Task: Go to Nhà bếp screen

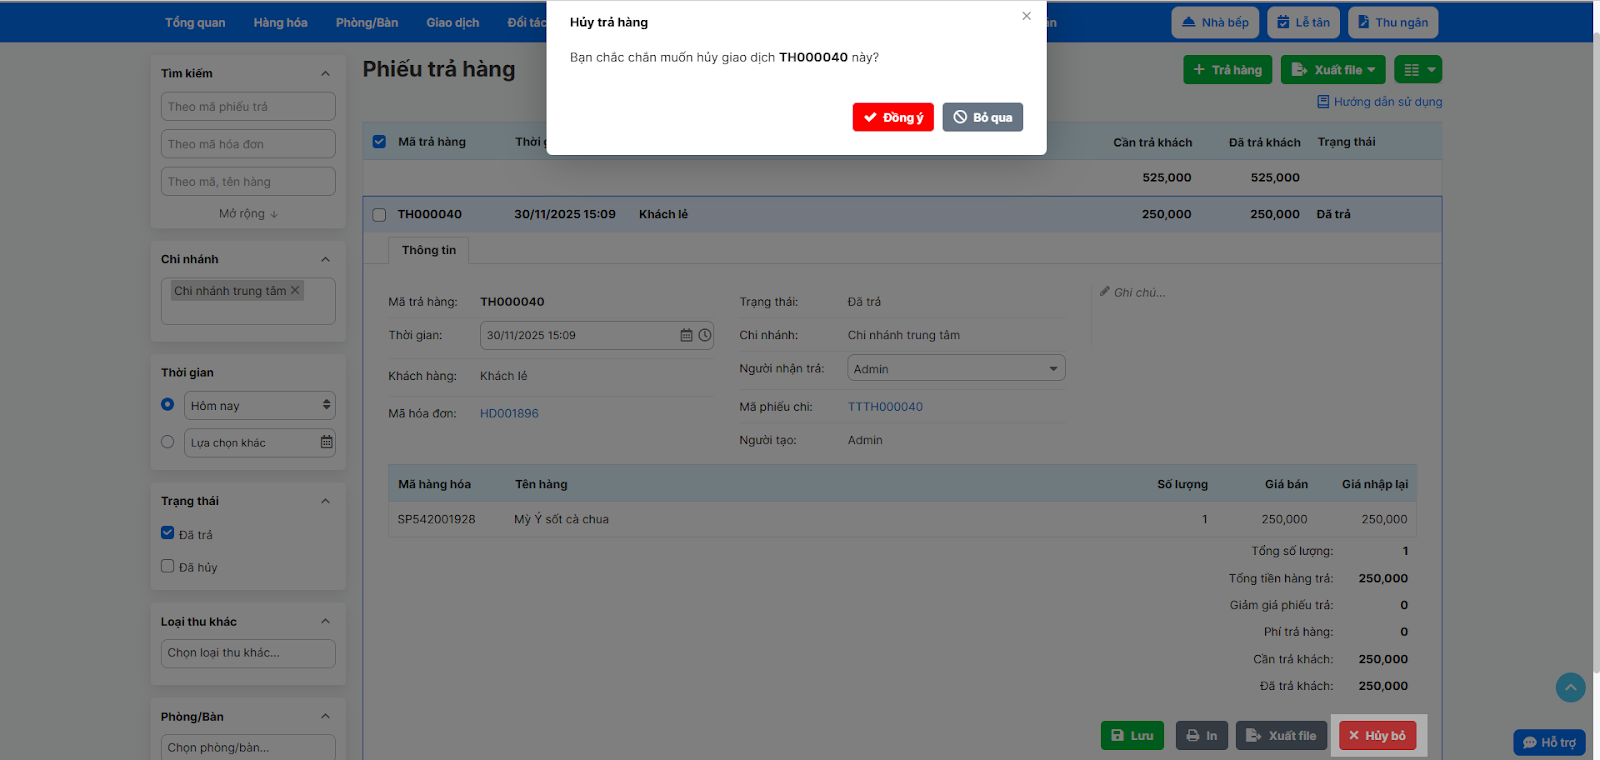Action: (x=1215, y=22)
